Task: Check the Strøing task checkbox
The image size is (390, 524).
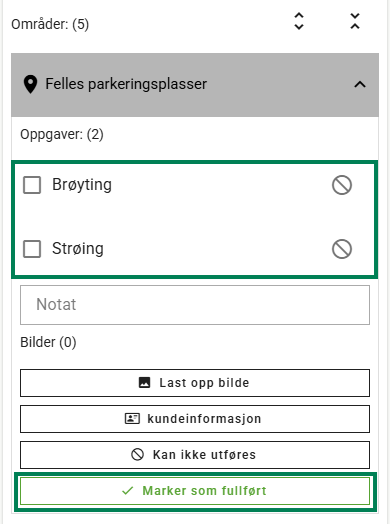Action: click(x=32, y=249)
